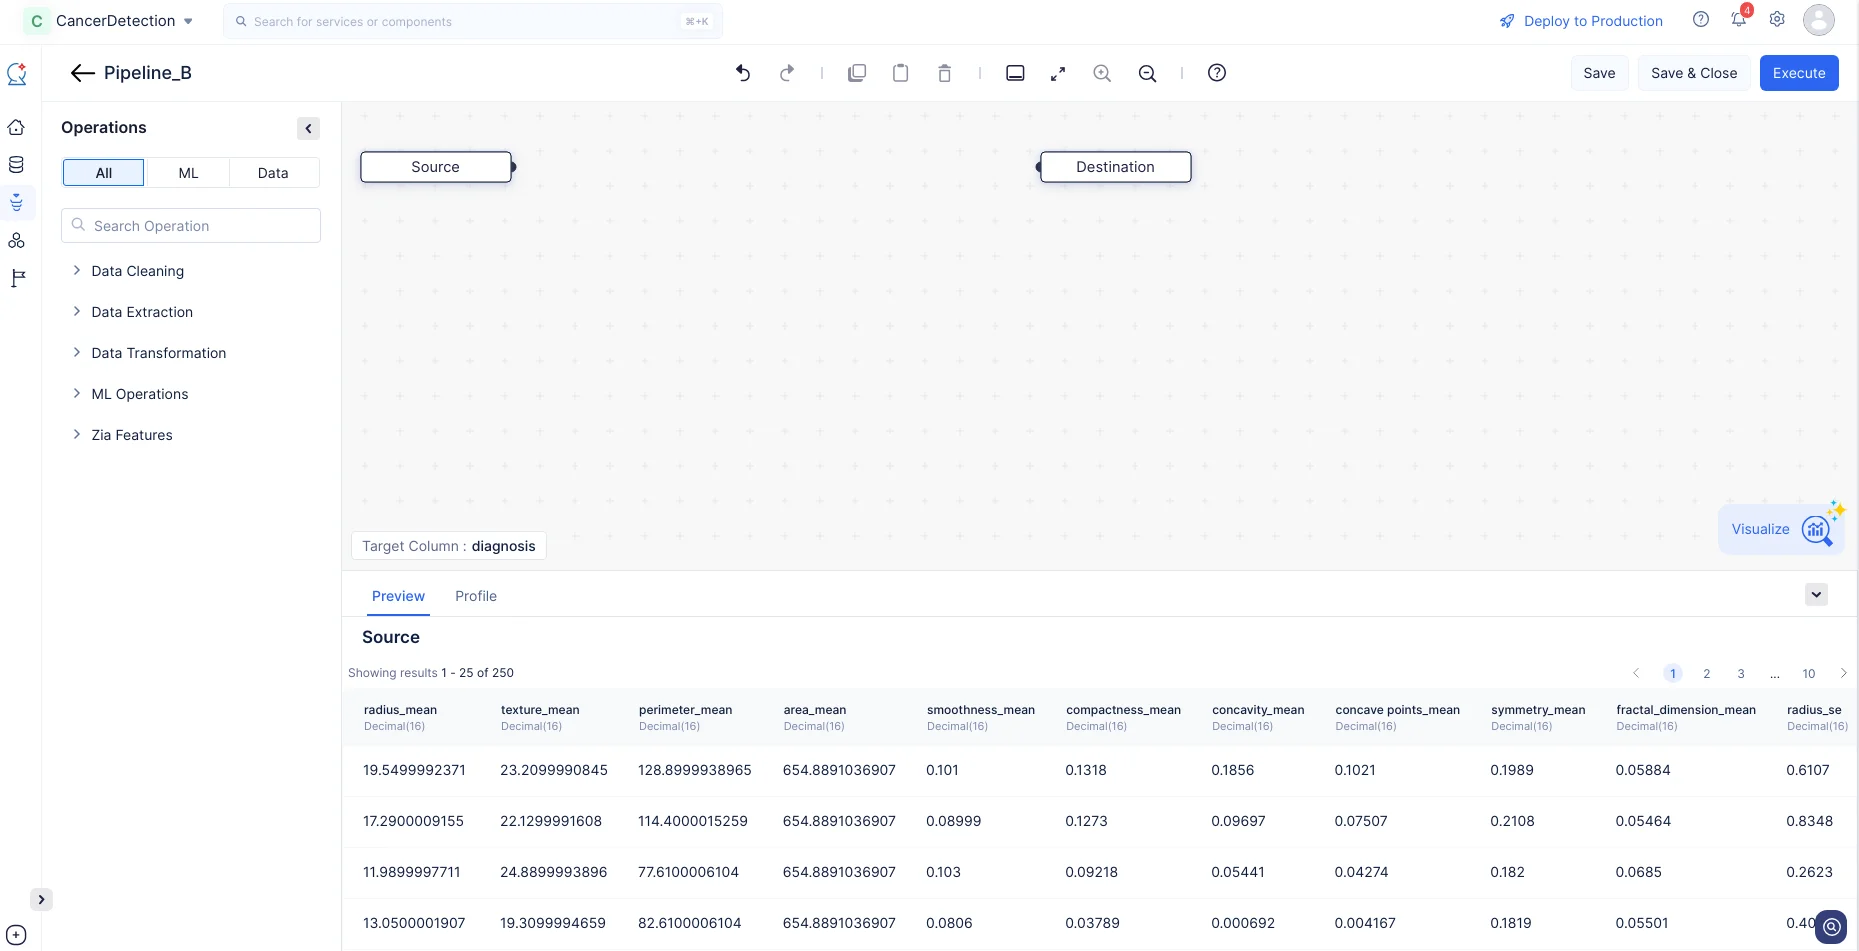
Task: Click results page 1 indicator
Action: pos(1673,674)
